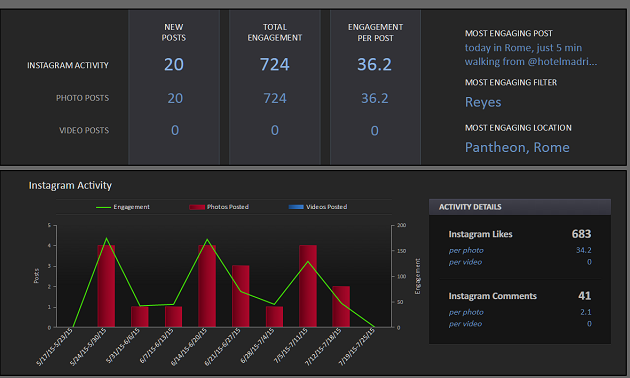Click the MOST ENGAGING POST heading
The width and height of the screenshot is (630, 378).
(509, 33)
